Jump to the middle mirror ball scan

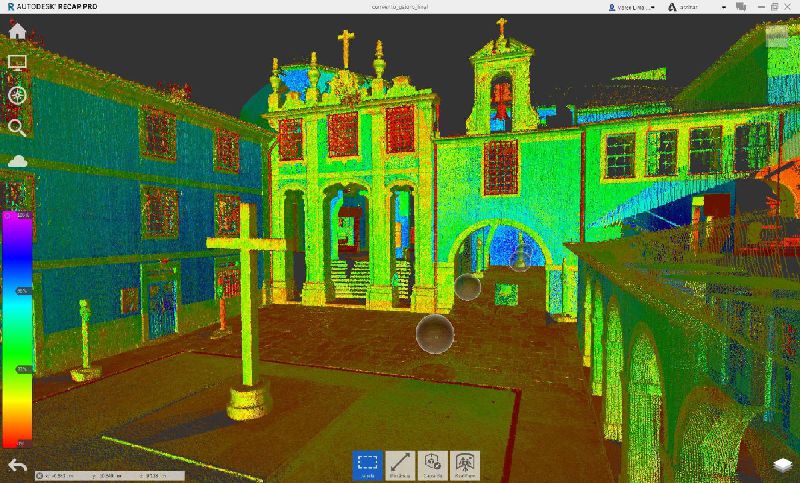(x=467, y=287)
